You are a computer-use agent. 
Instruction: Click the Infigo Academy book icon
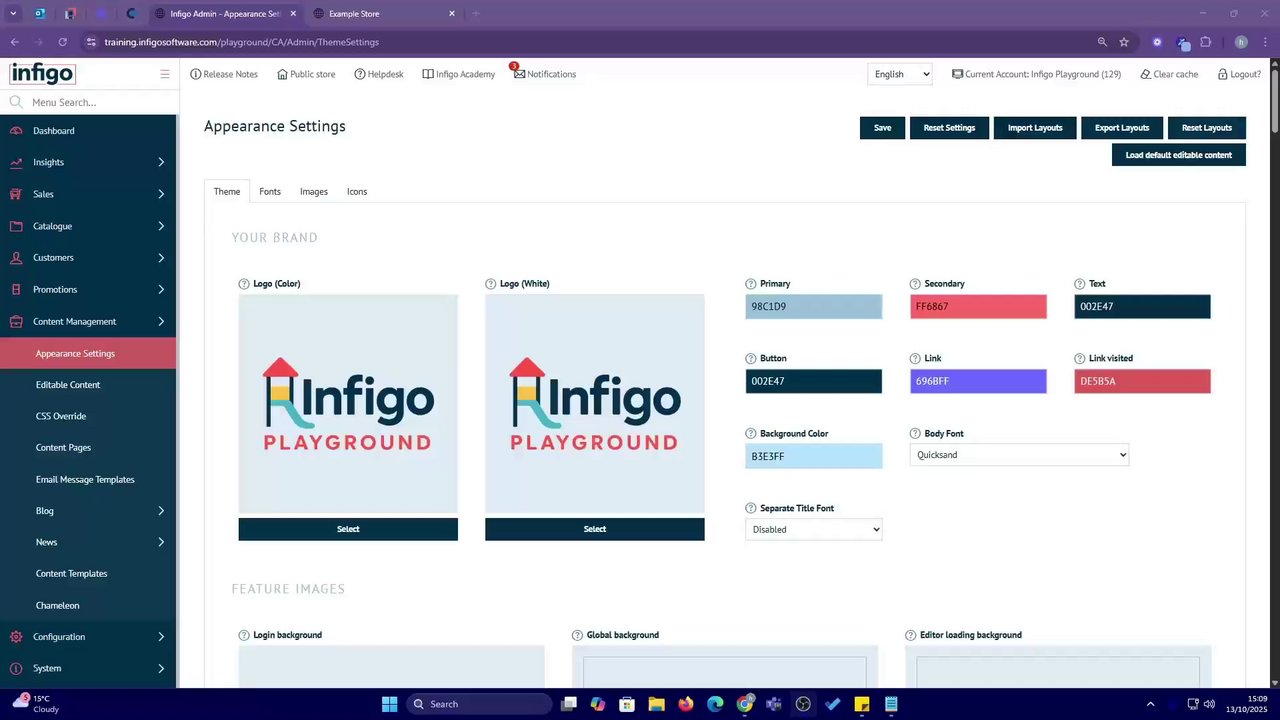[x=428, y=74]
